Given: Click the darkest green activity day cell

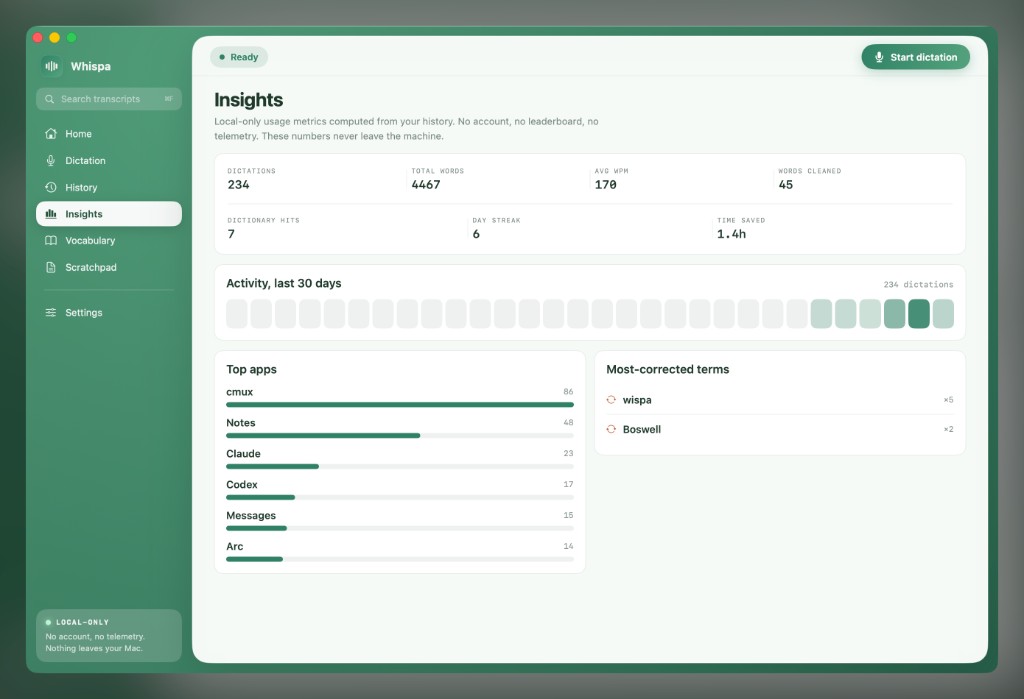Looking at the screenshot, I should point(919,314).
